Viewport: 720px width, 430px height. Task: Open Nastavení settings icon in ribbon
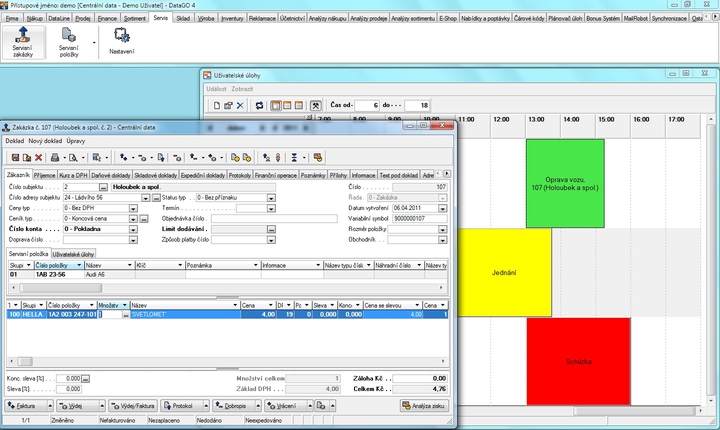coord(122,42)
